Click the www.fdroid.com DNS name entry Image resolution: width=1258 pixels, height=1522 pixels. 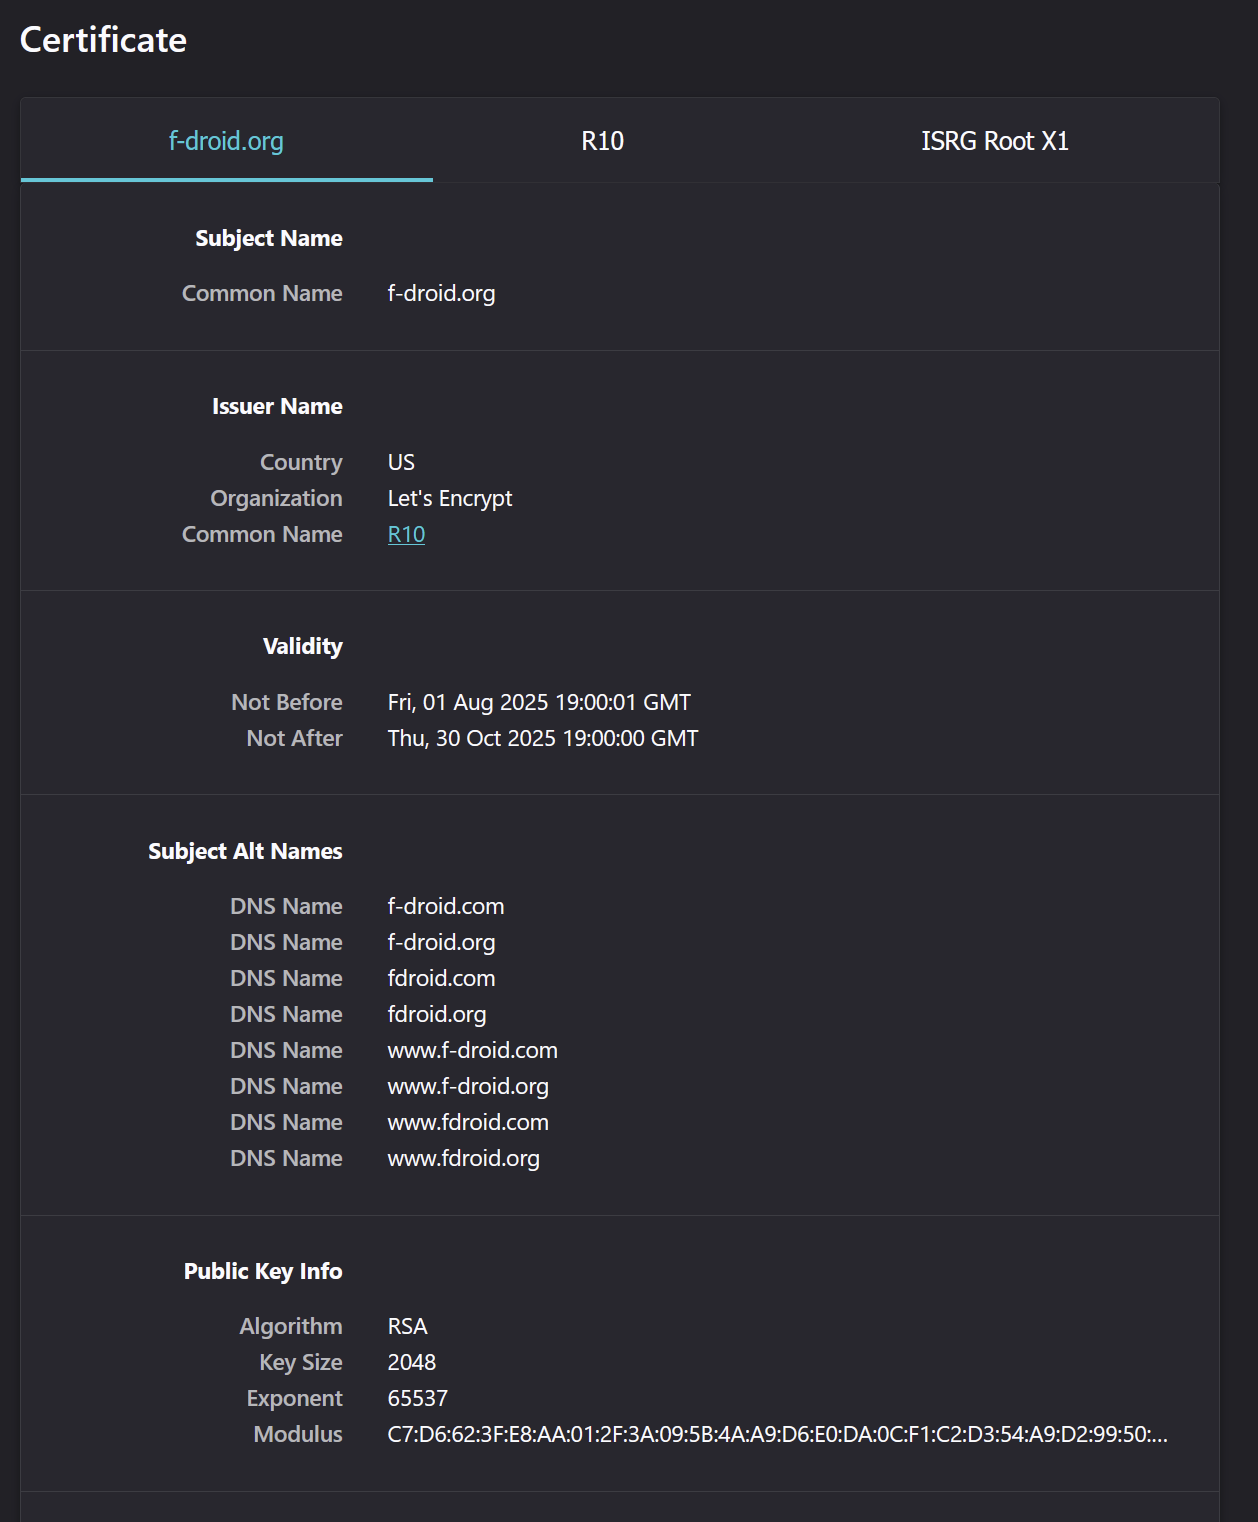468,1122
